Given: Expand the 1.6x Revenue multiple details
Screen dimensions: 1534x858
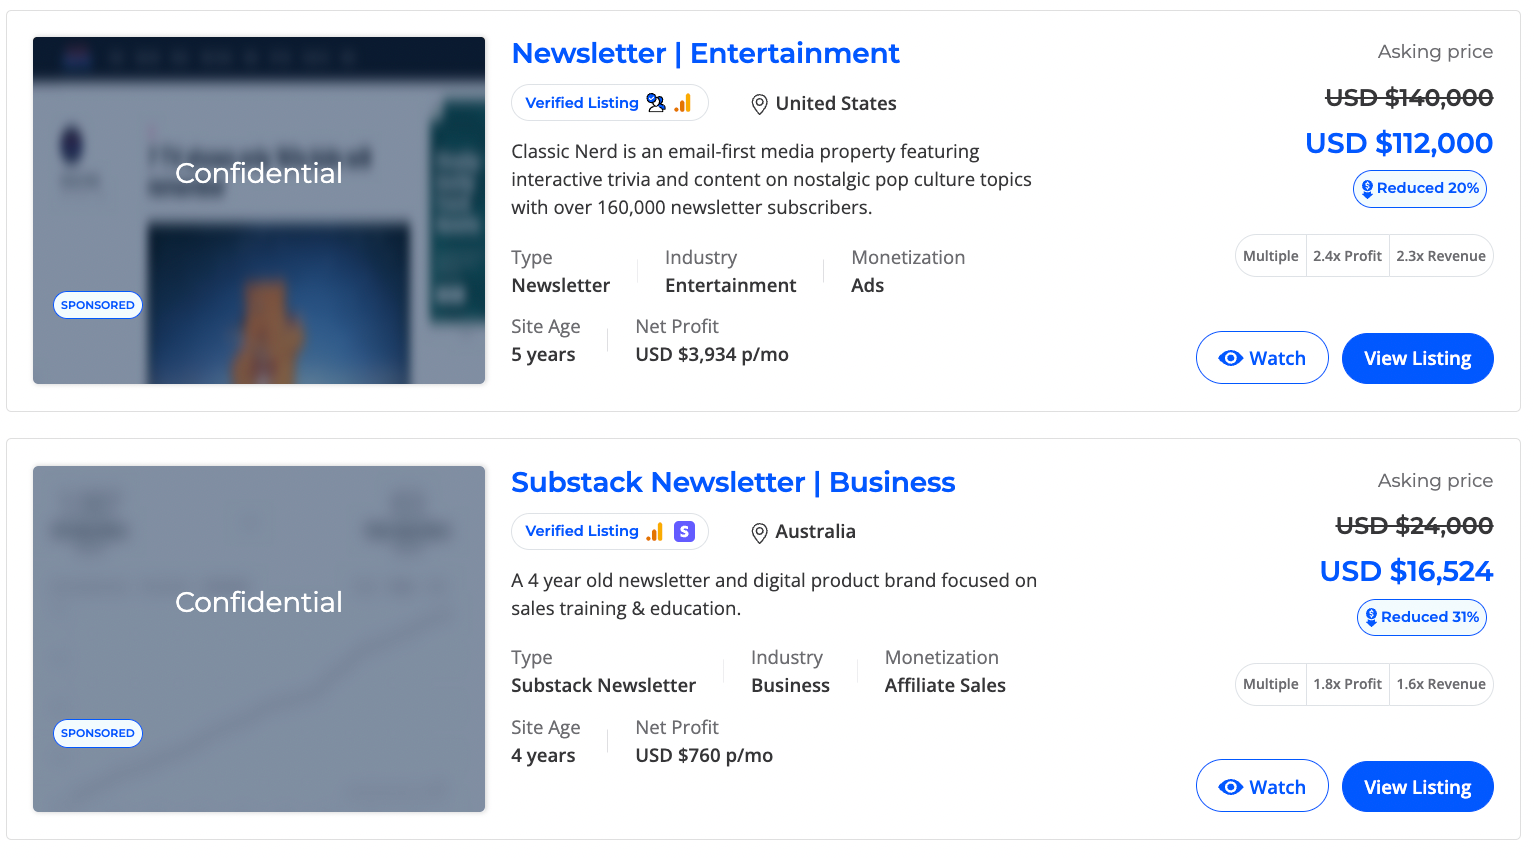Looking at the screenshot, I should pos(1441,684).
